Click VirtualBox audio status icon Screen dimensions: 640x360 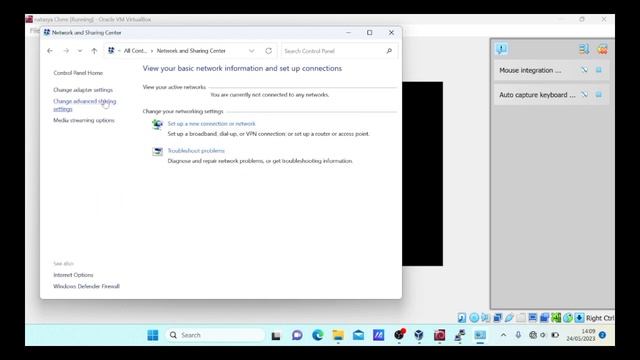[x=485, y=318]
